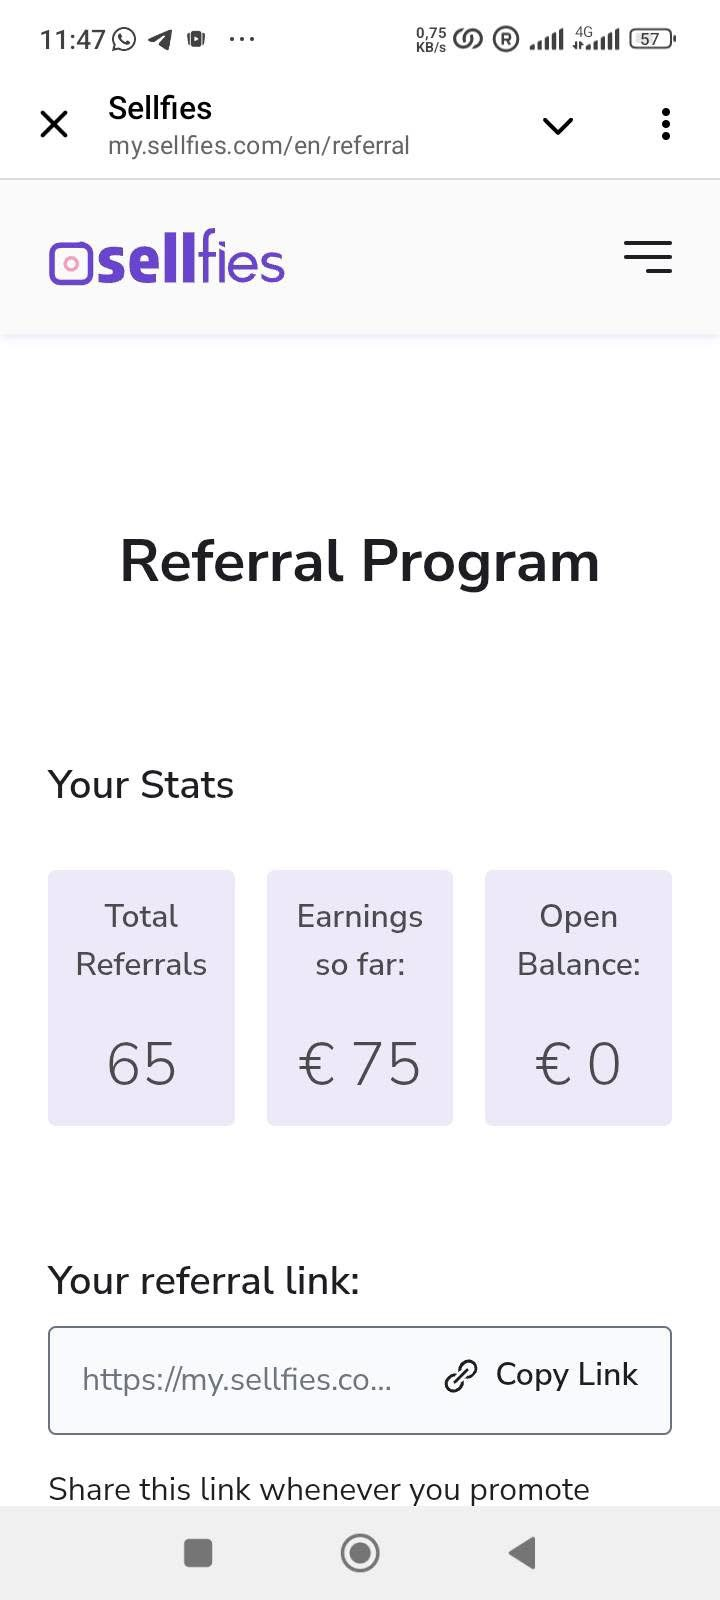Tap the Open Balance card
This screenshot has width=720, height=1600.
pos(578,997)
